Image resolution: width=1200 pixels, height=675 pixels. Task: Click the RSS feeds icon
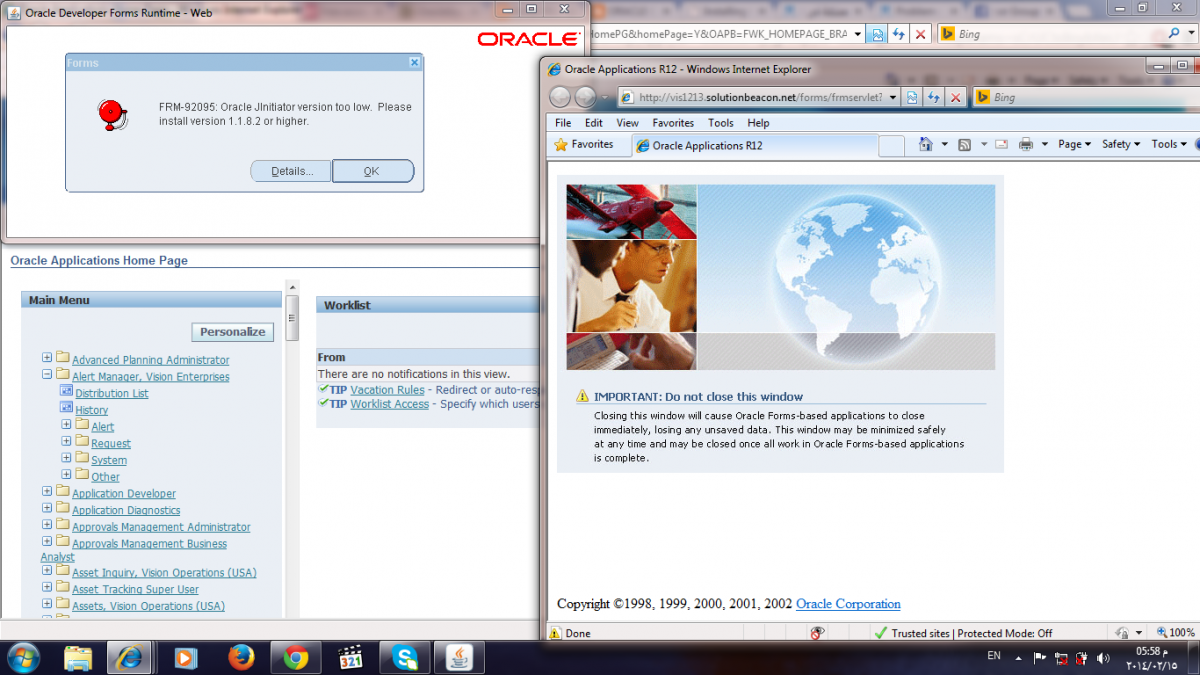pyautogui.click(x=964, y=145)
